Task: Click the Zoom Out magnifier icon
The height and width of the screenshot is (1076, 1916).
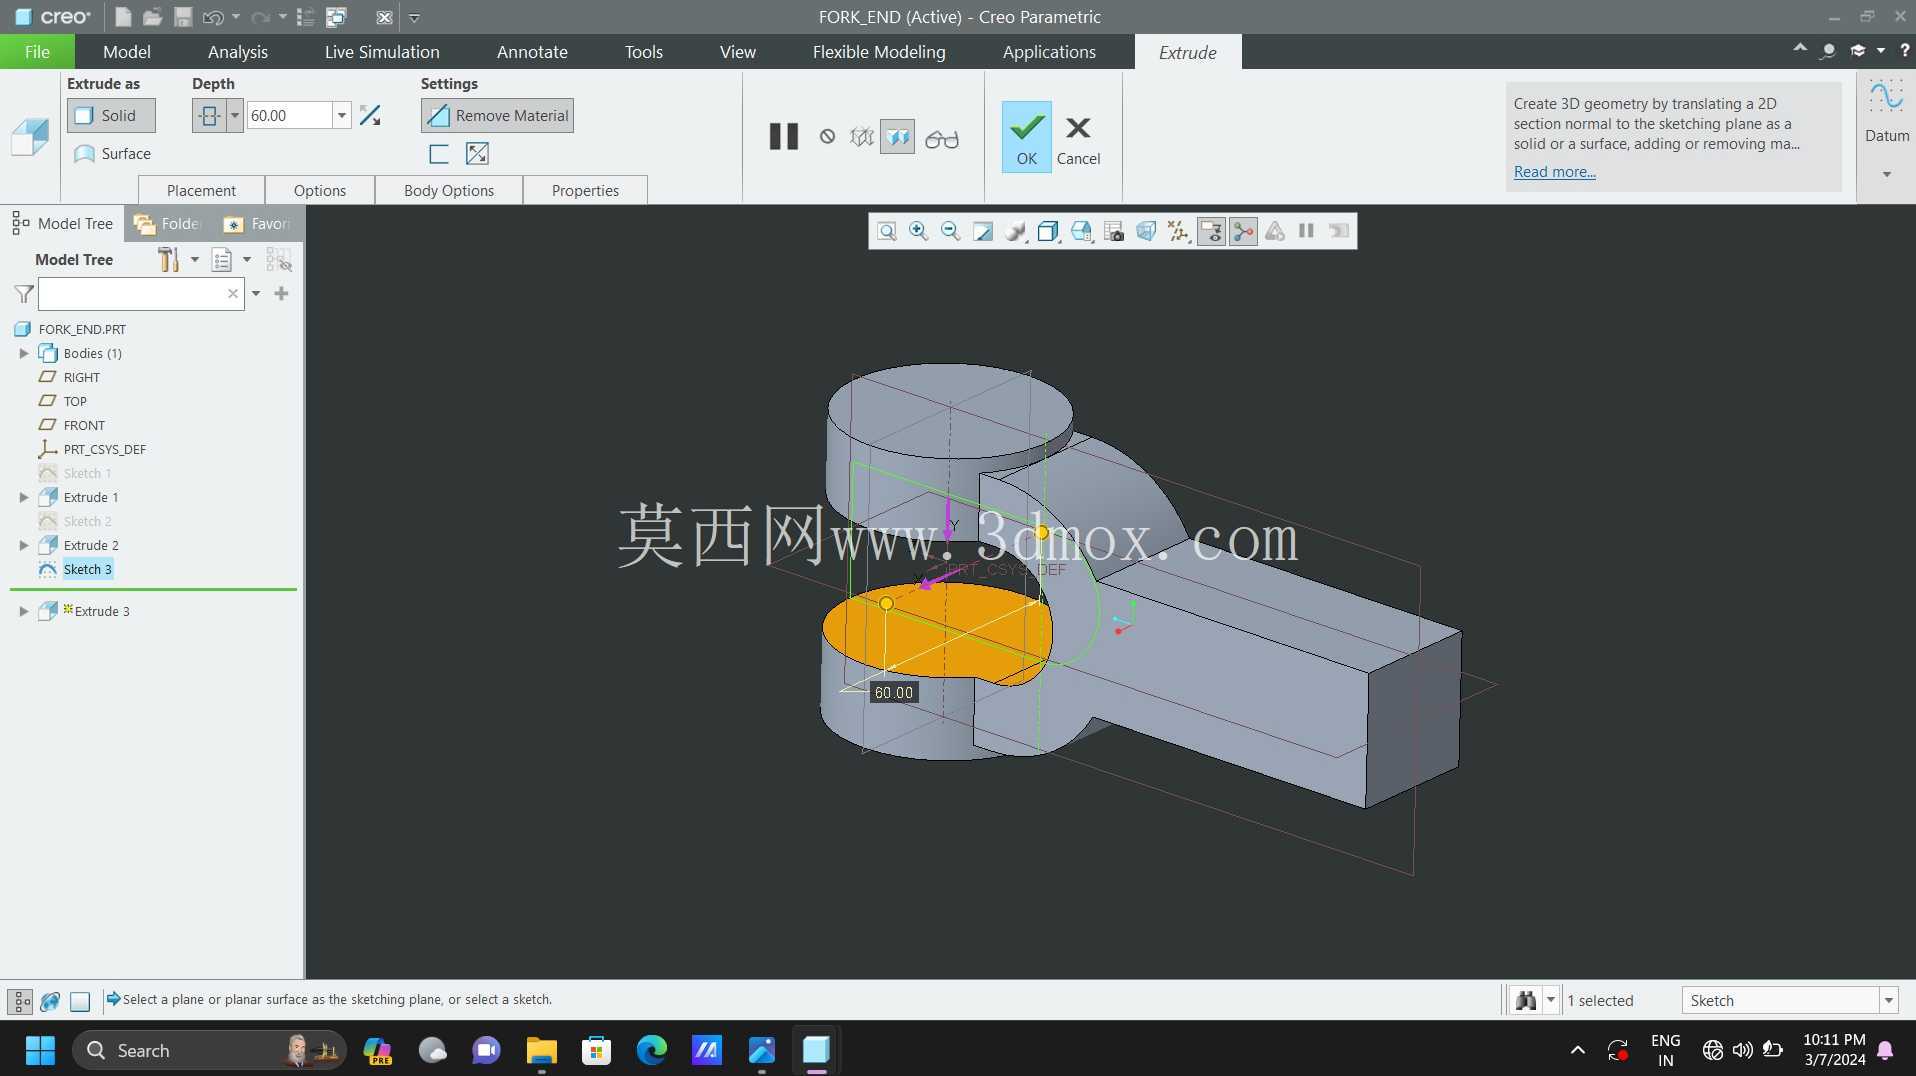Action: pos(951,232)
